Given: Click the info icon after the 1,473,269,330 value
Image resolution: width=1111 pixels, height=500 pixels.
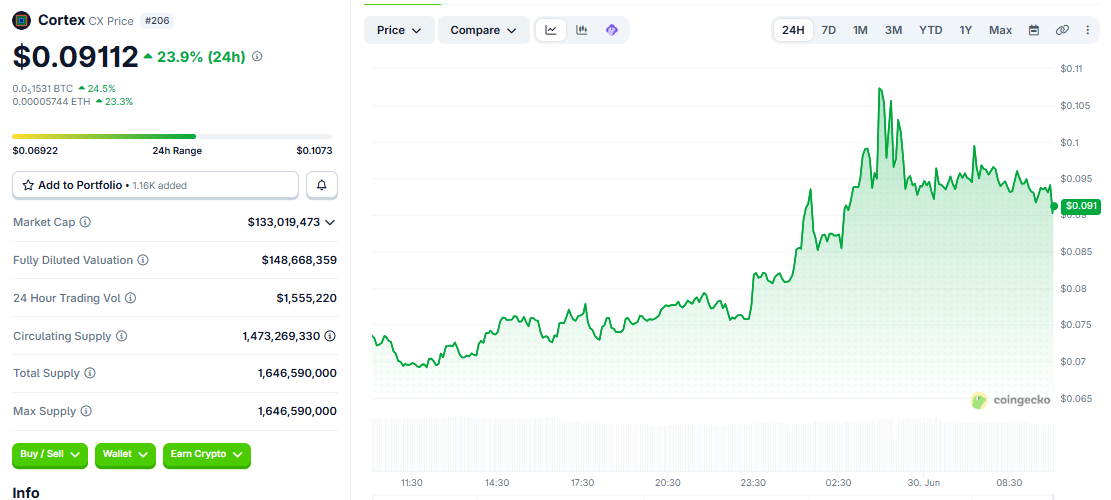Looking at the screenshot, I should (330, 336).
